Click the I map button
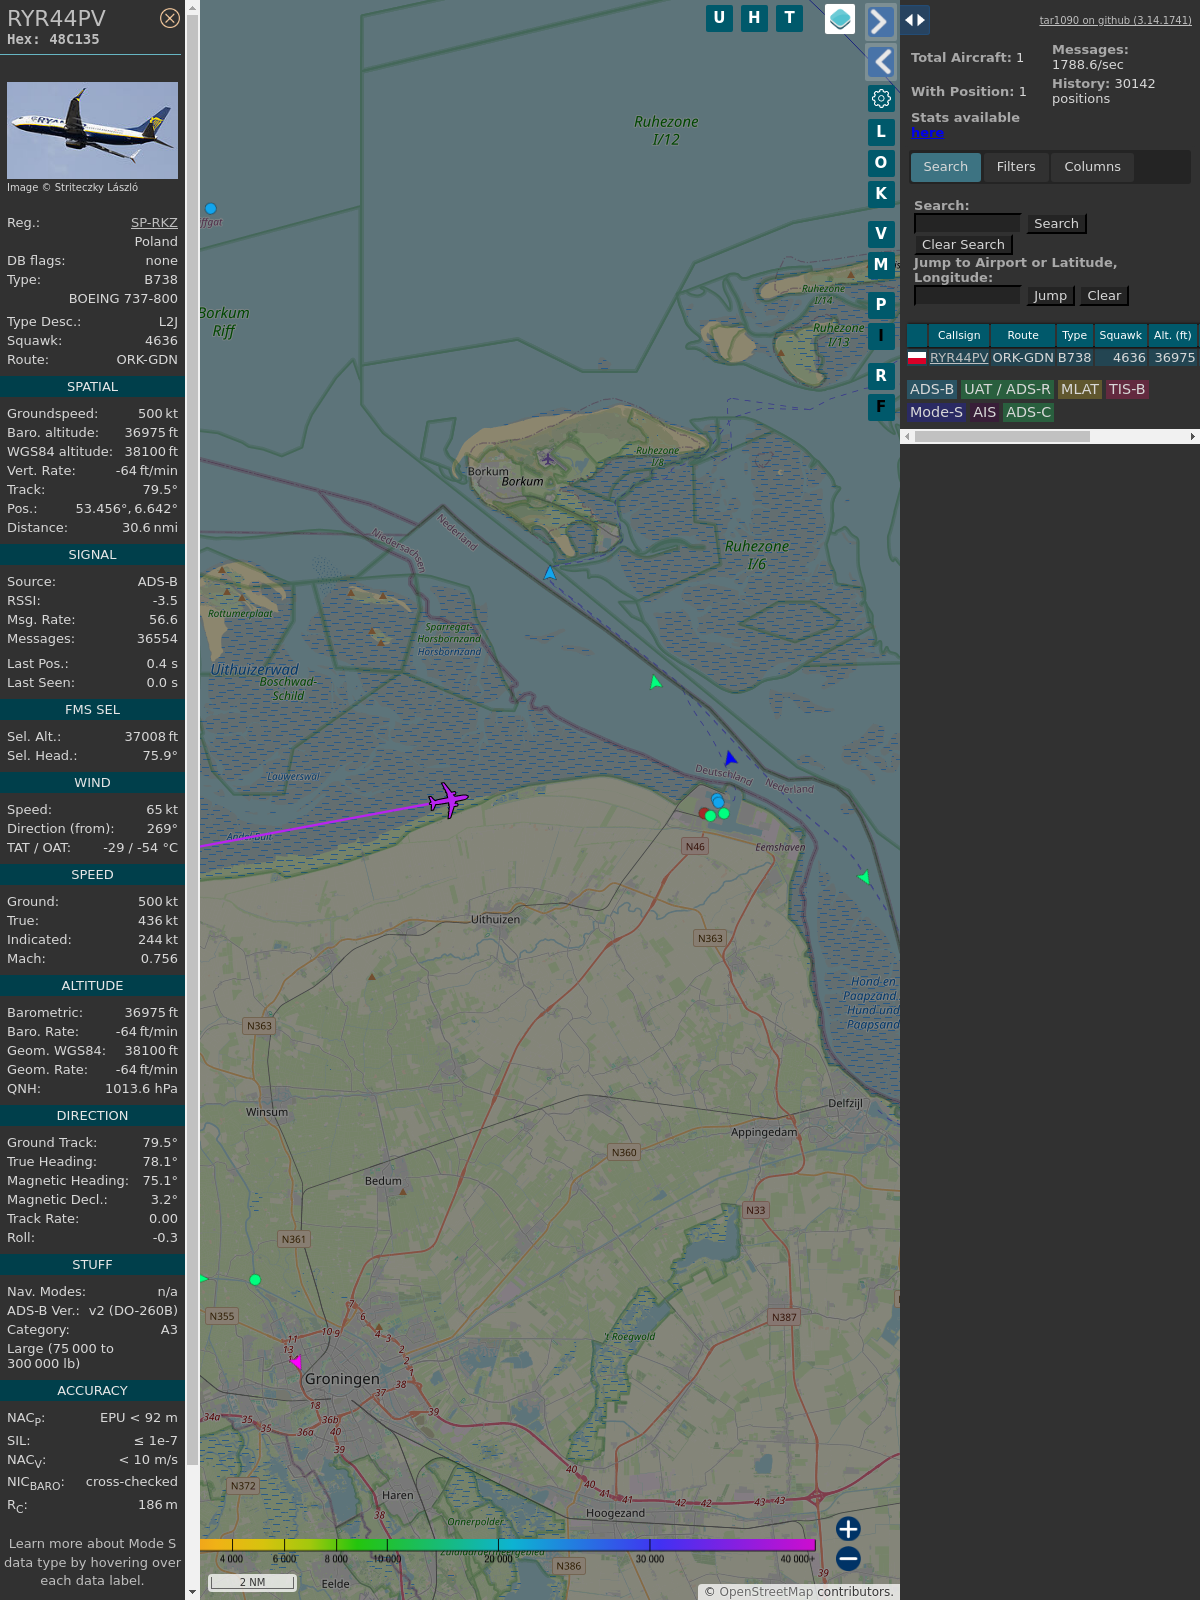This screenshot has height=1600, width=1200. (881, 336)
